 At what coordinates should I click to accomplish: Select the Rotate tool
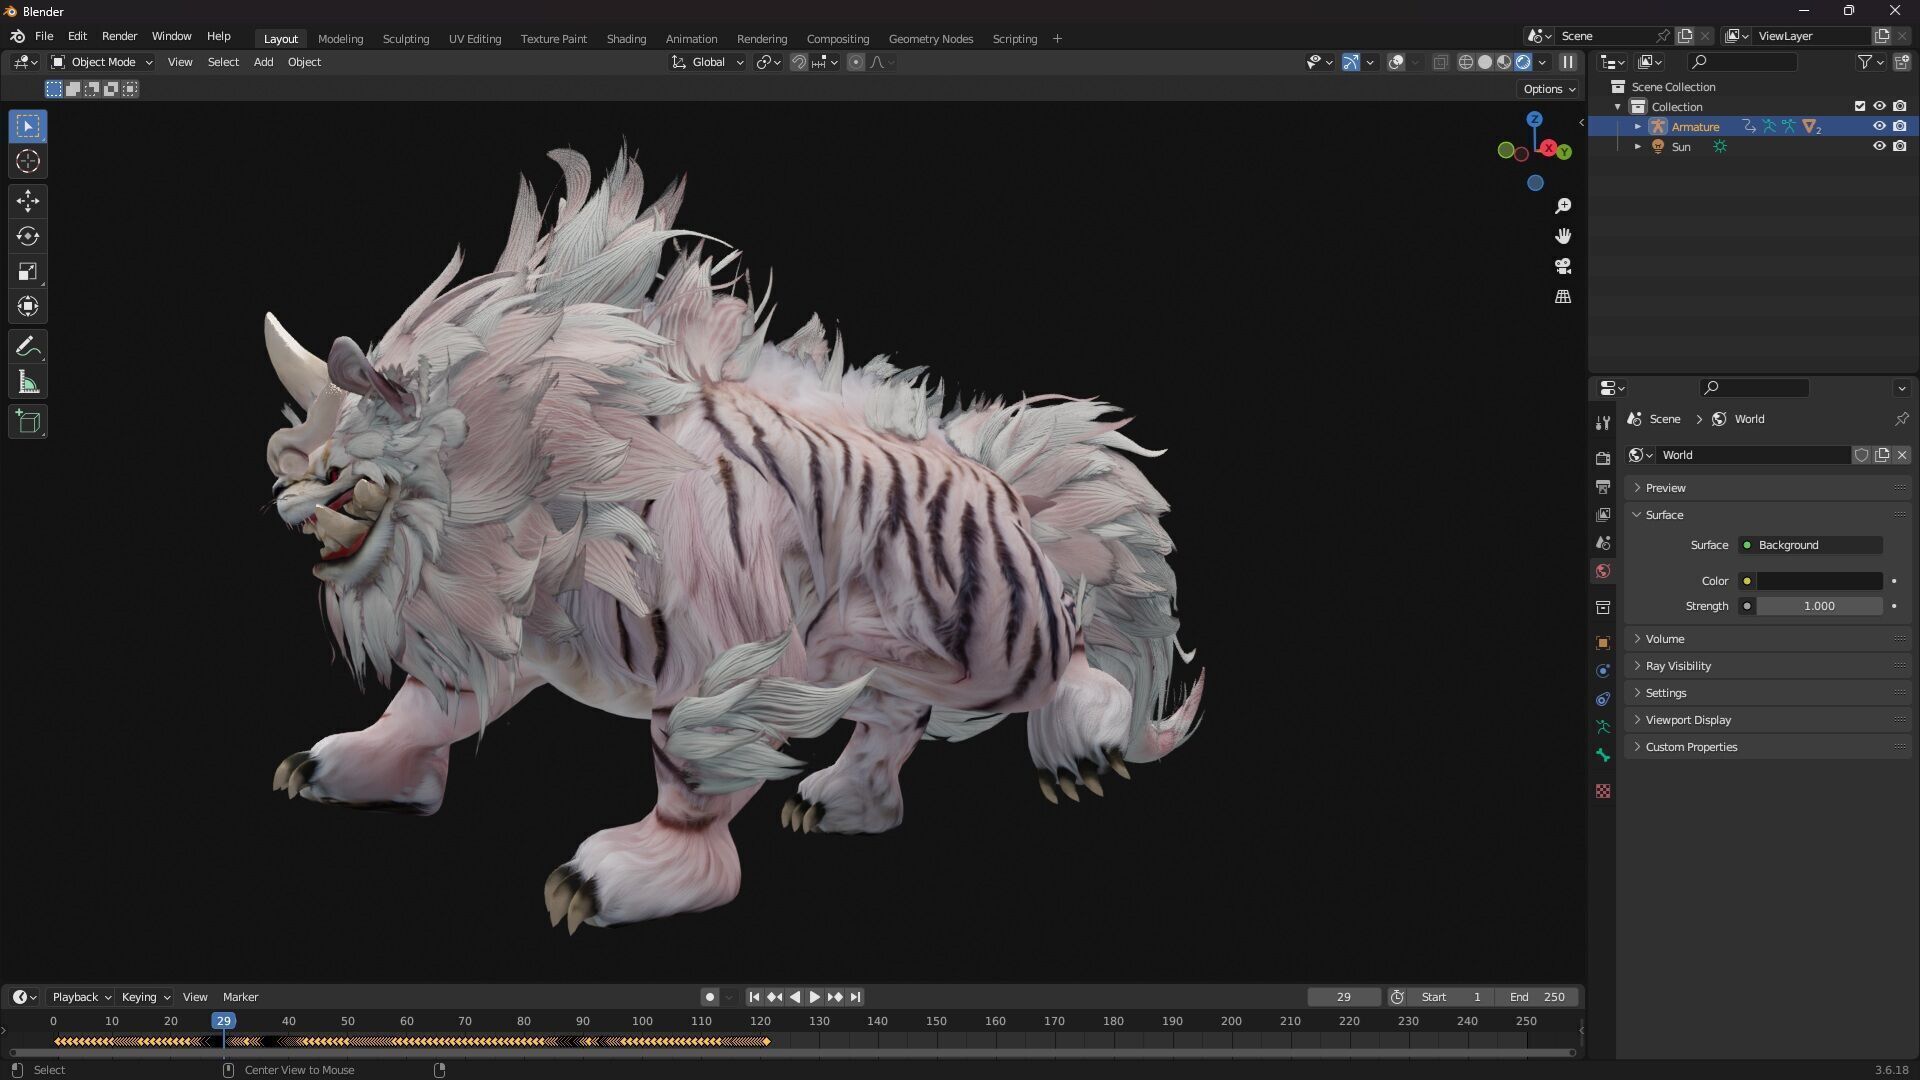click(28, 236)
